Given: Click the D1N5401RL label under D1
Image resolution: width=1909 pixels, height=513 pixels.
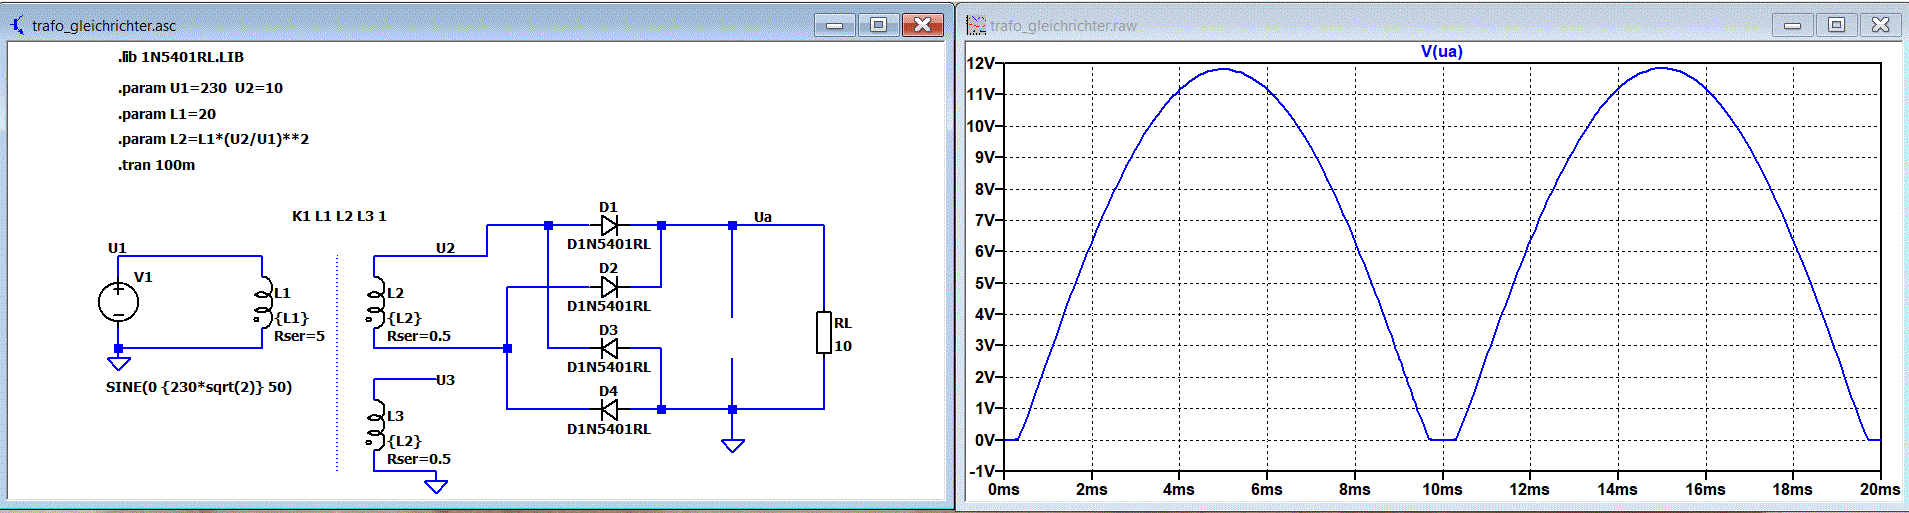Looking at the screenshot, I should tap(609, 244).
